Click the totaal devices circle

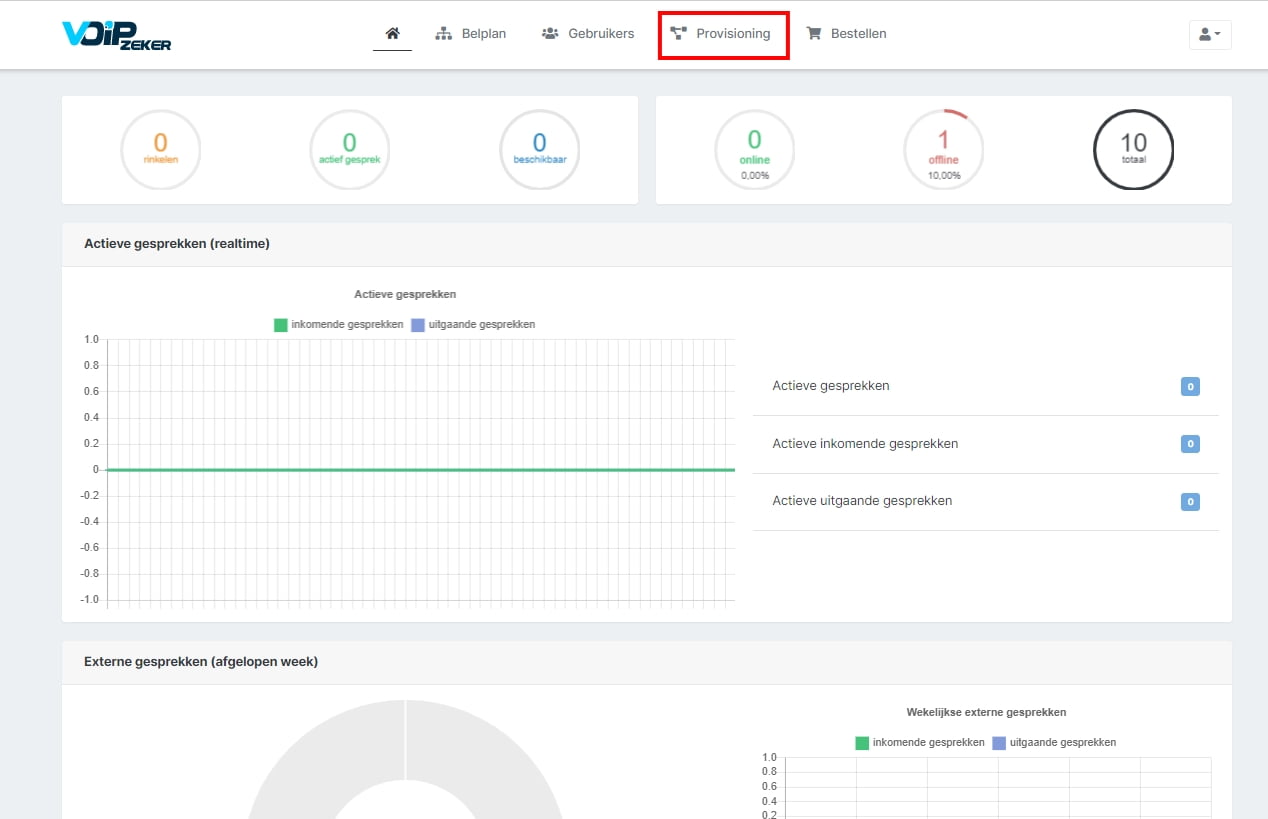[1133, 150]
